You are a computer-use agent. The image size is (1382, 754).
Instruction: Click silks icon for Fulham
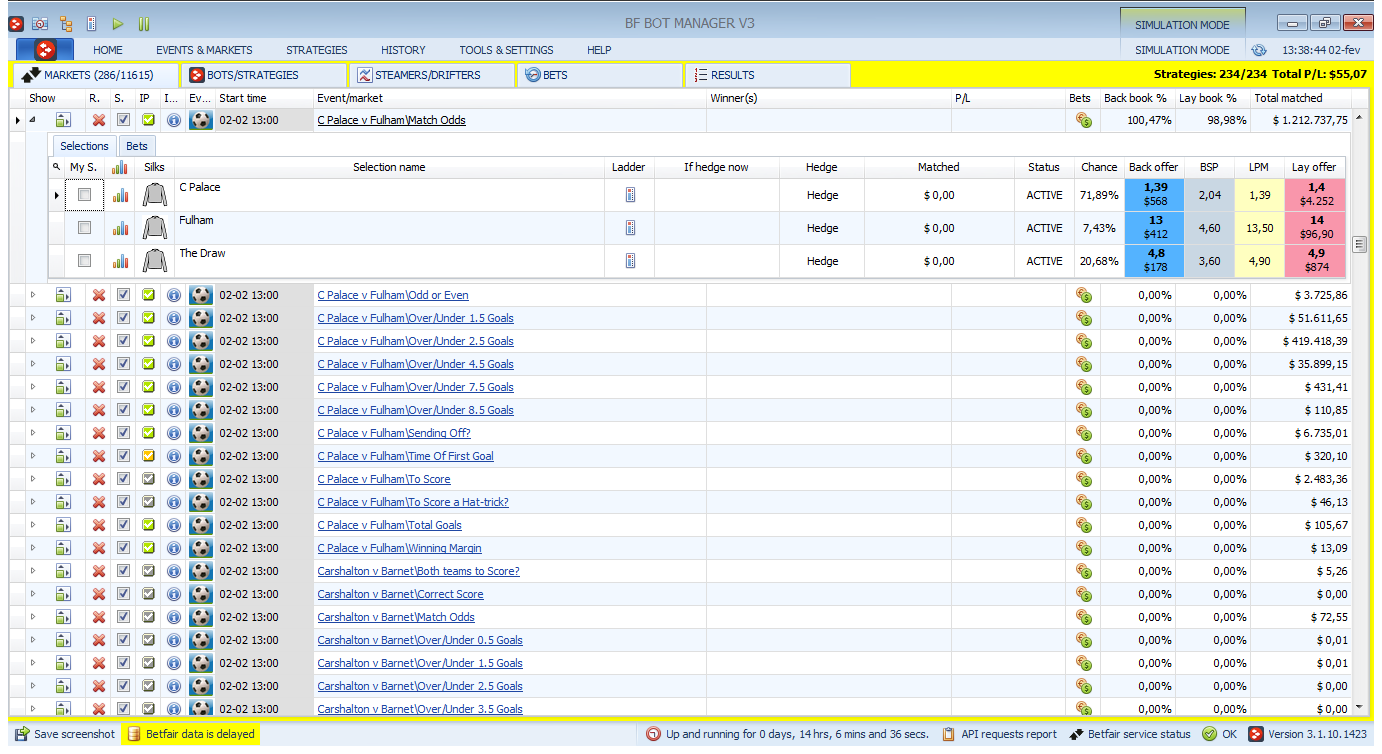coord(154,228)
